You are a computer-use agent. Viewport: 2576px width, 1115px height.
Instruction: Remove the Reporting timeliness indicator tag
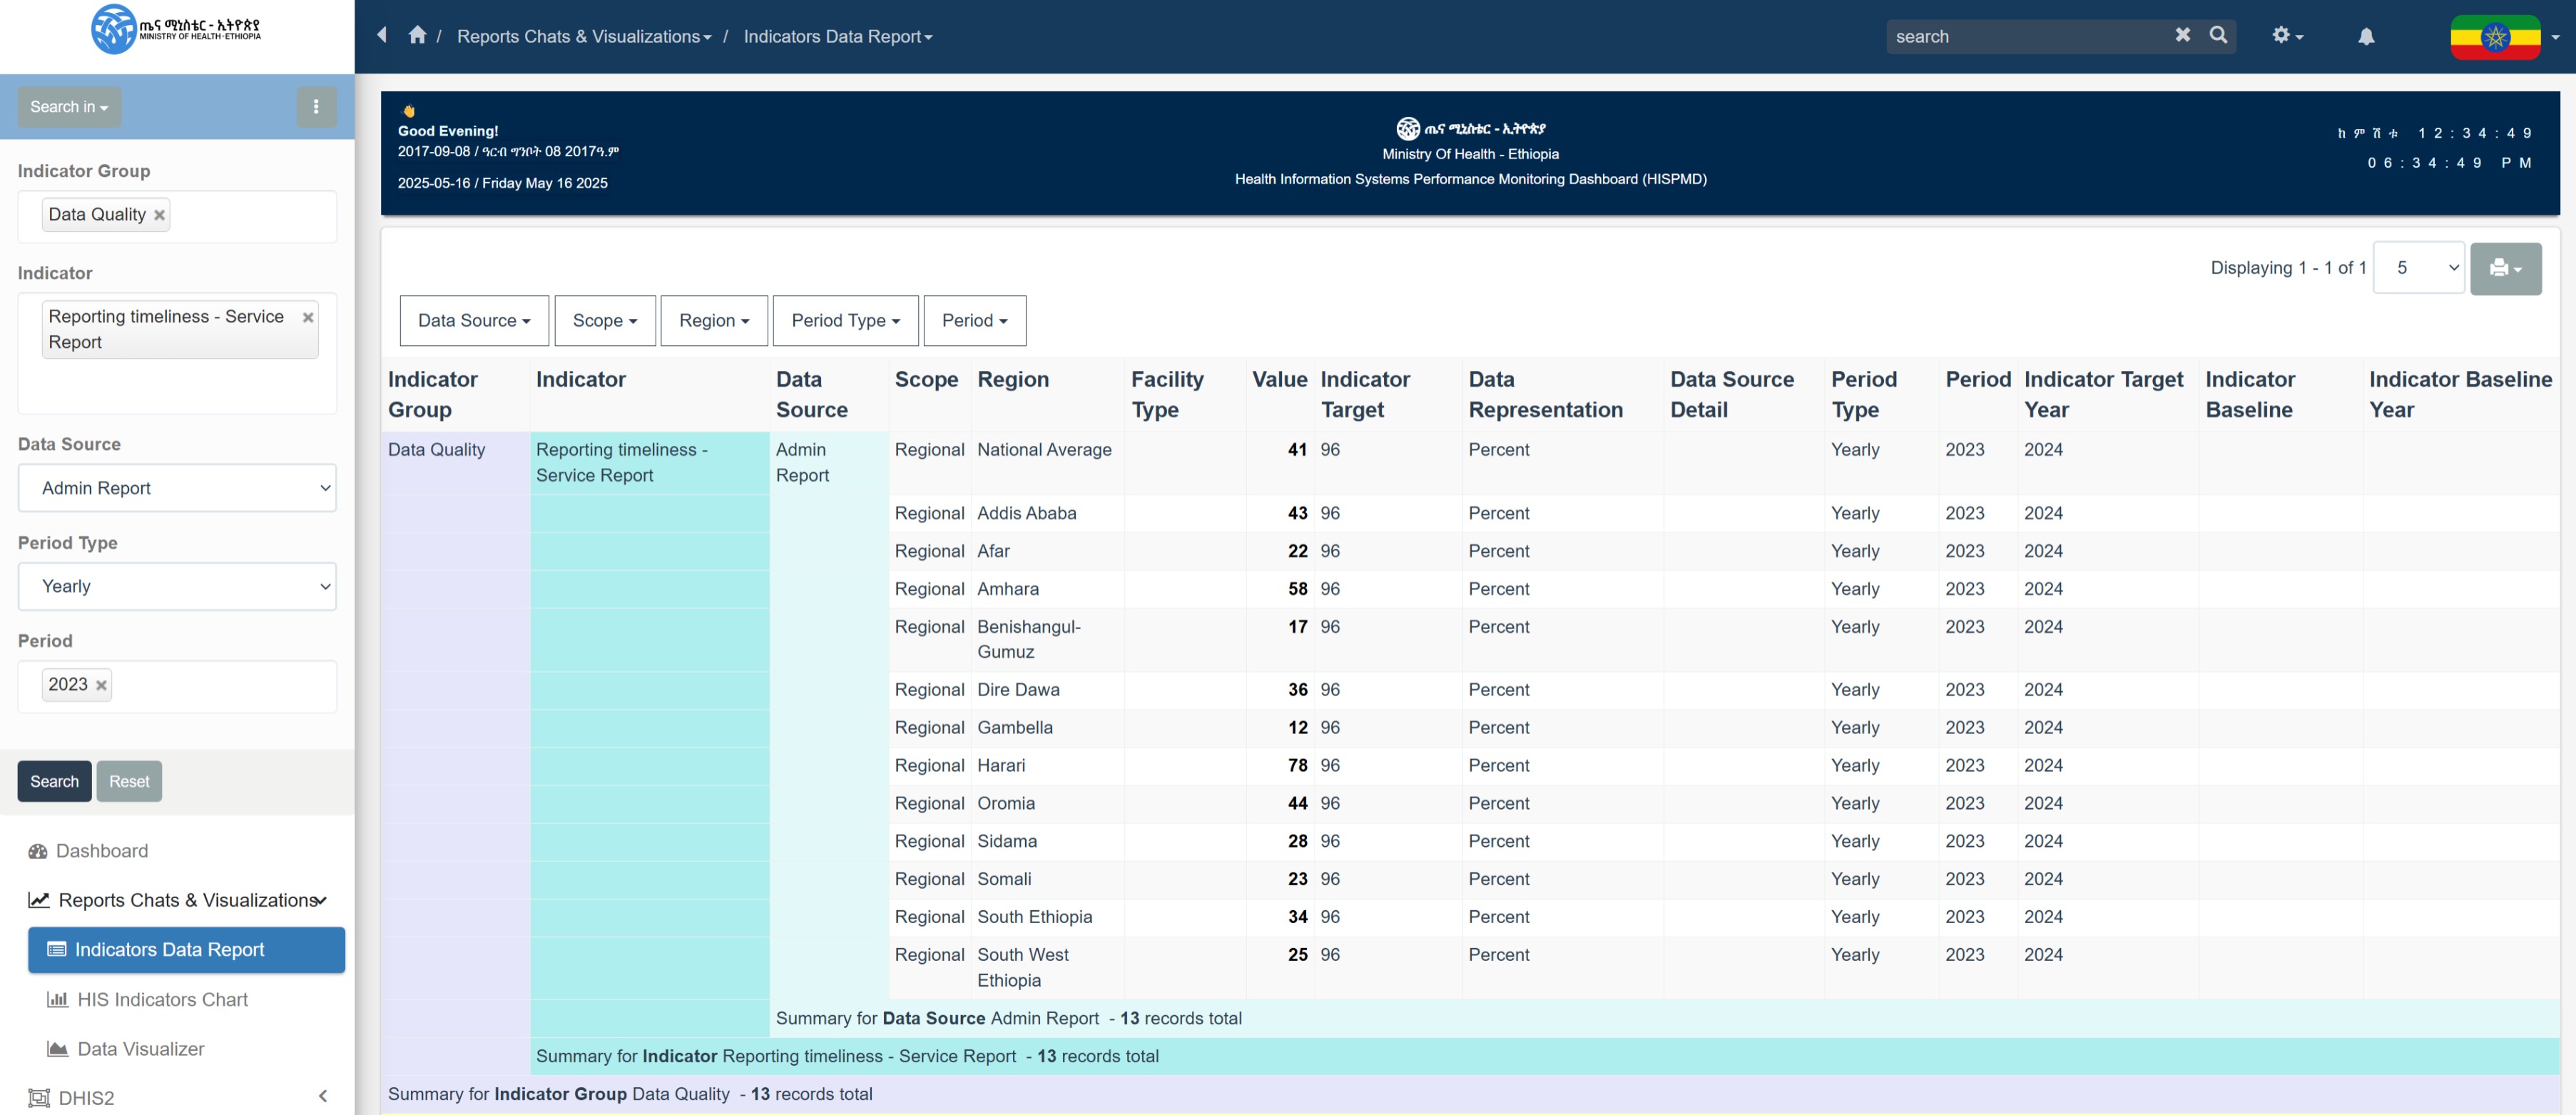308,317
